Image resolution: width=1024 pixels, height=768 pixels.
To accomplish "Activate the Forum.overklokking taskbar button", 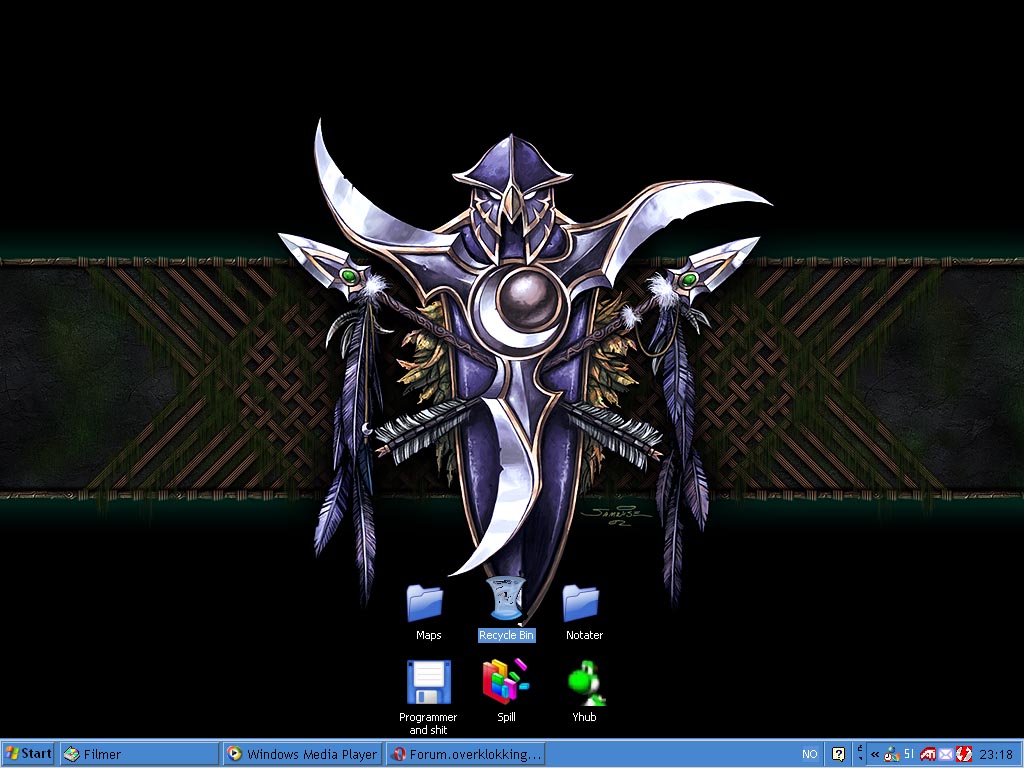I will coord(466,754).
